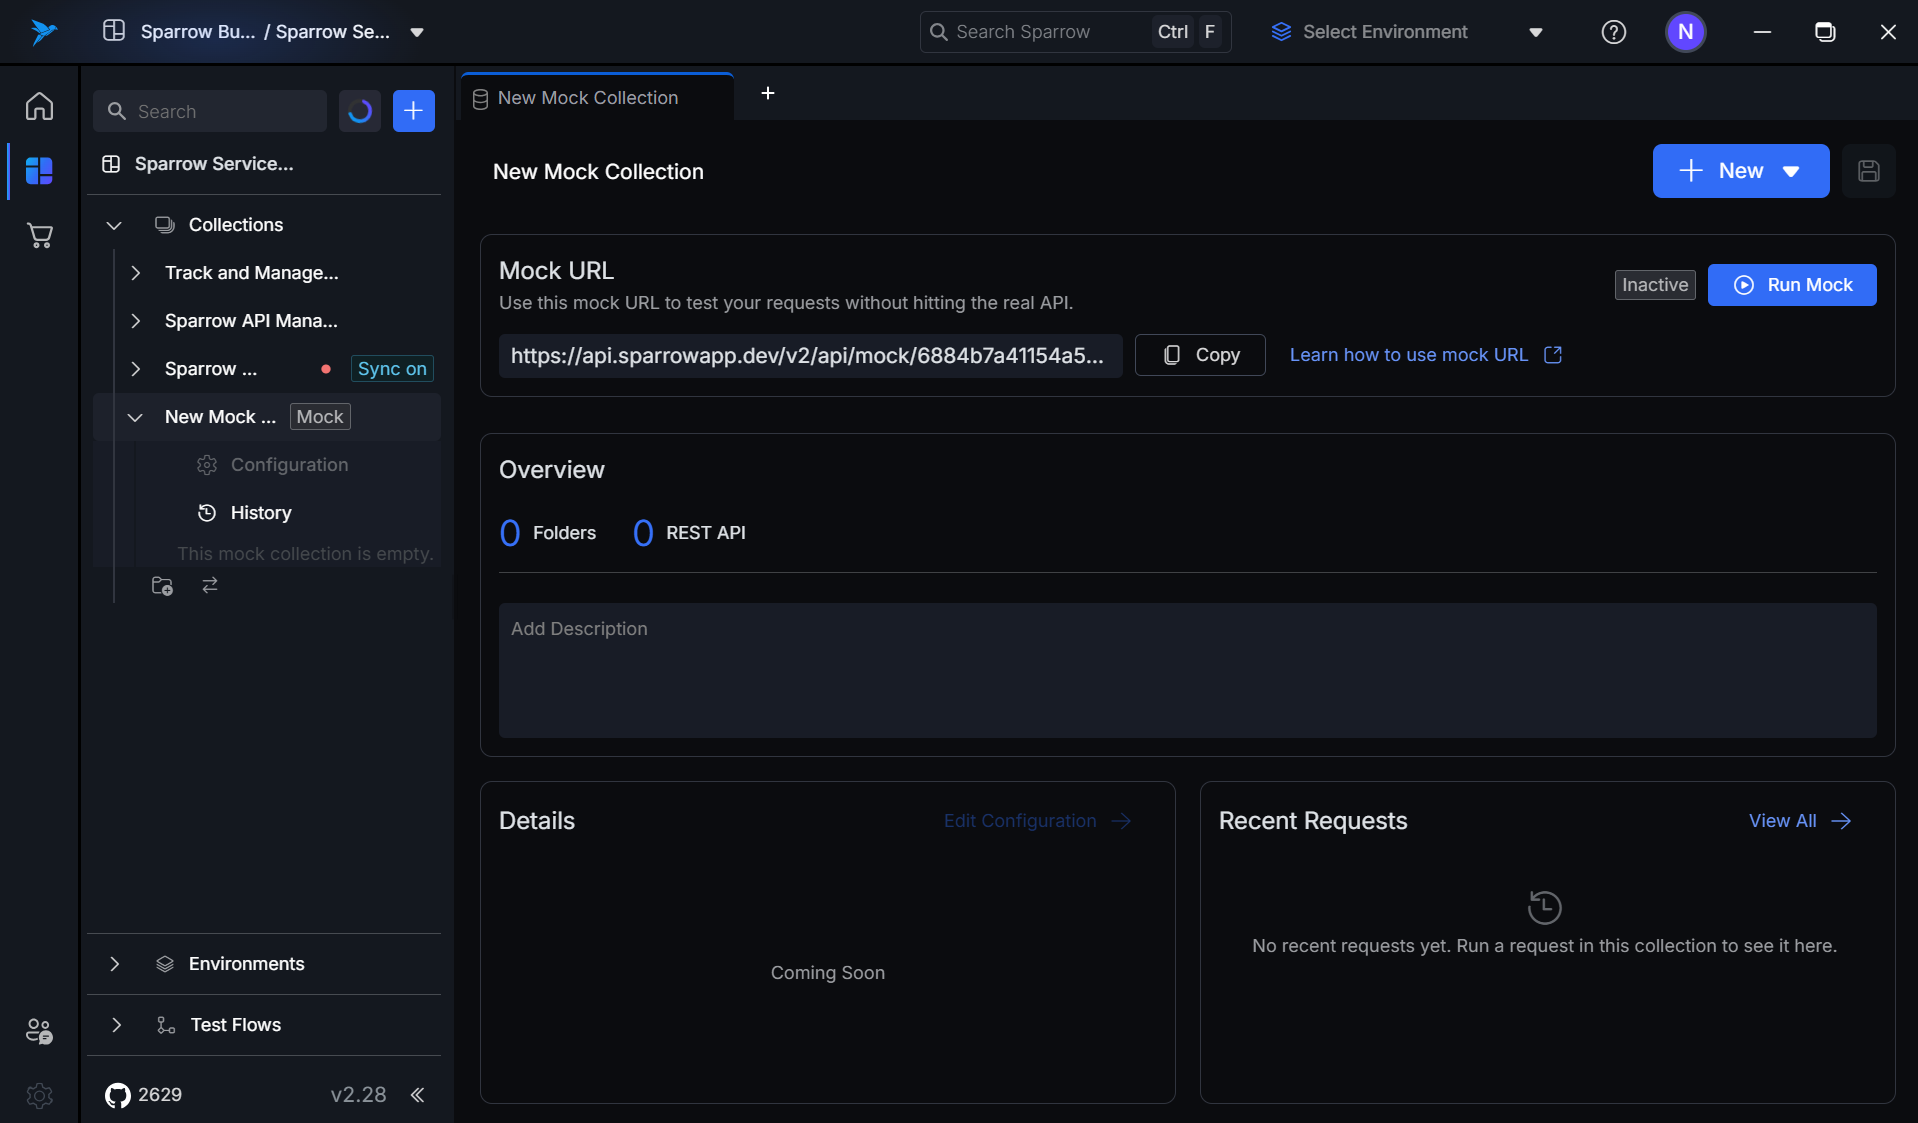The image size is (1918, 1123).
Task: Open the Settings gear in the sidebar
Action: [x=39, y=1095]
